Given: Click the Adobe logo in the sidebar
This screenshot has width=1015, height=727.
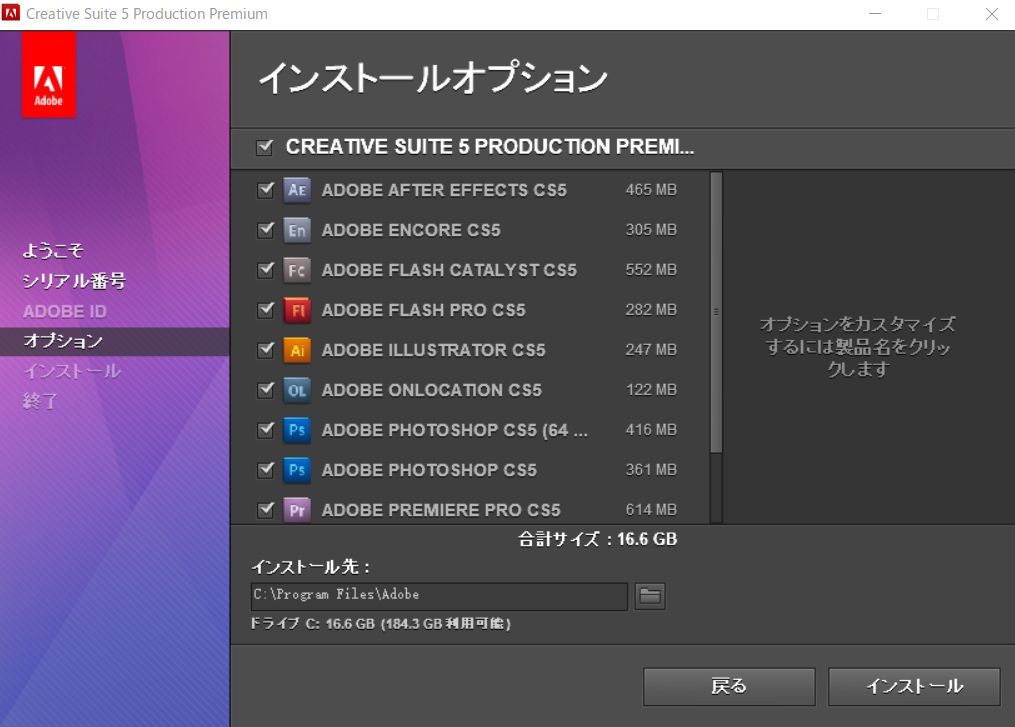Looking at the screenshot, I should (48, 76).
